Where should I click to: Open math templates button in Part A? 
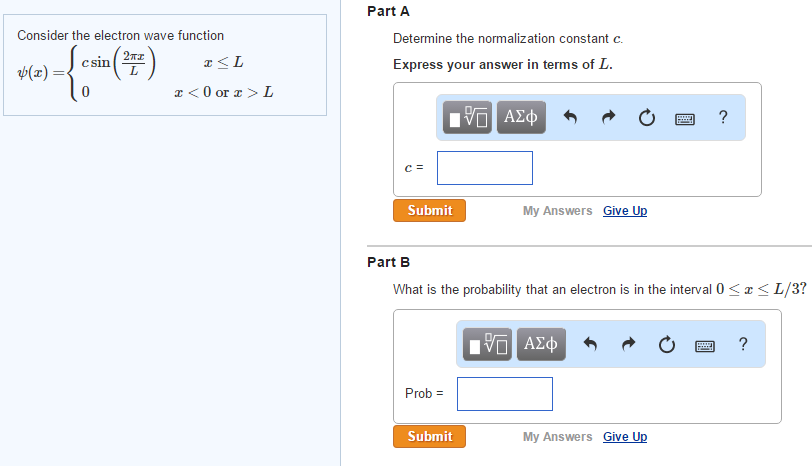[x=469, y=118]
